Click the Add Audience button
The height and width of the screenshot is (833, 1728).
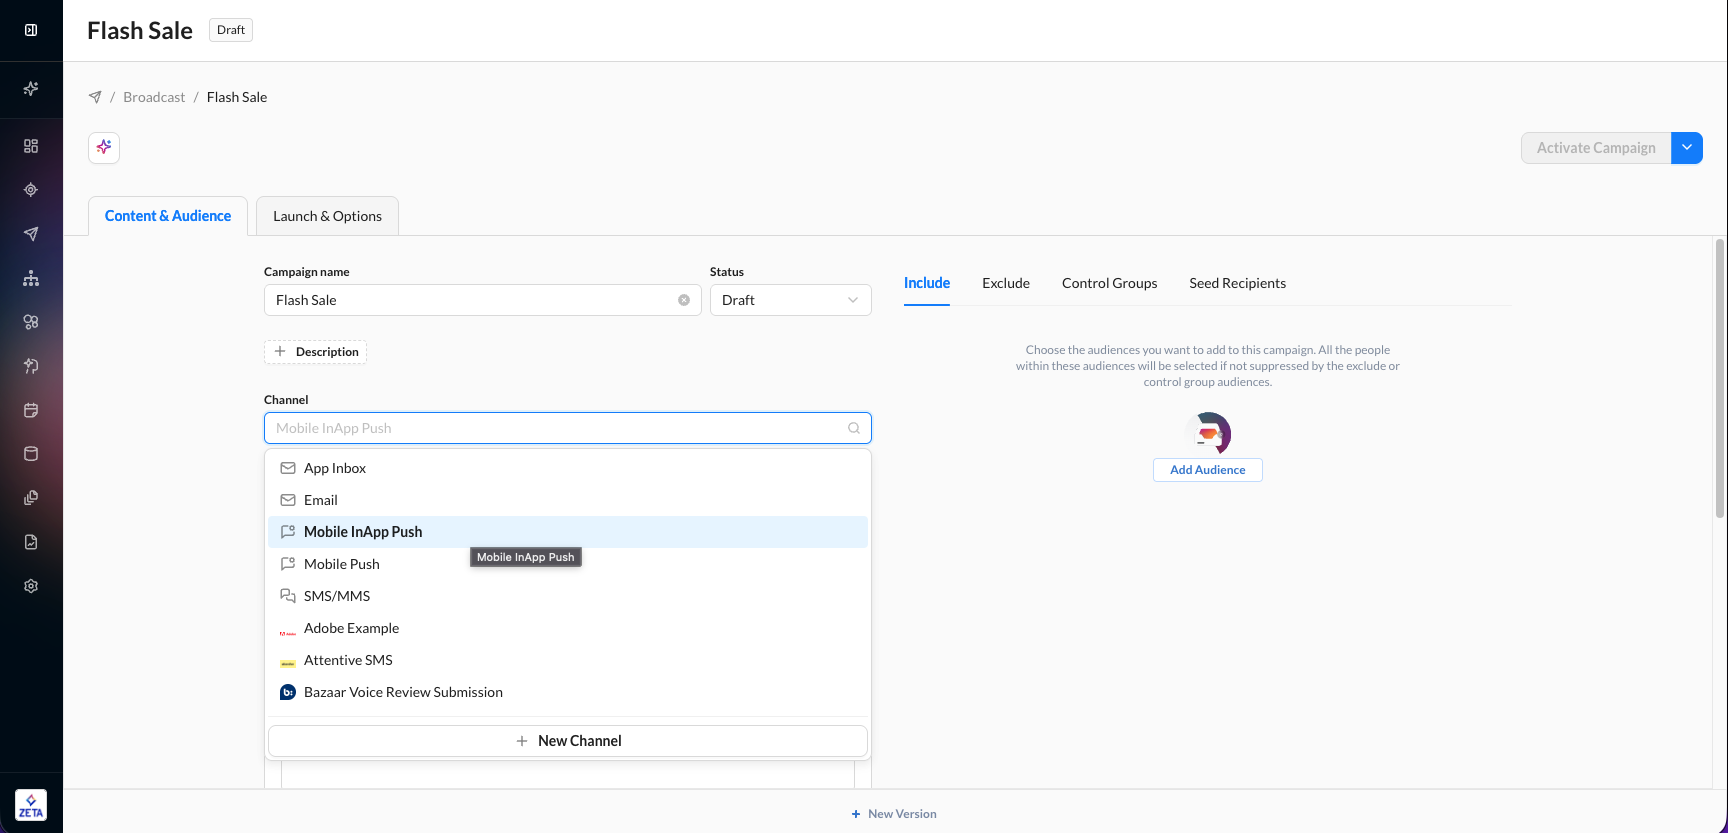pyautogui.click(x=1208, y=470)
